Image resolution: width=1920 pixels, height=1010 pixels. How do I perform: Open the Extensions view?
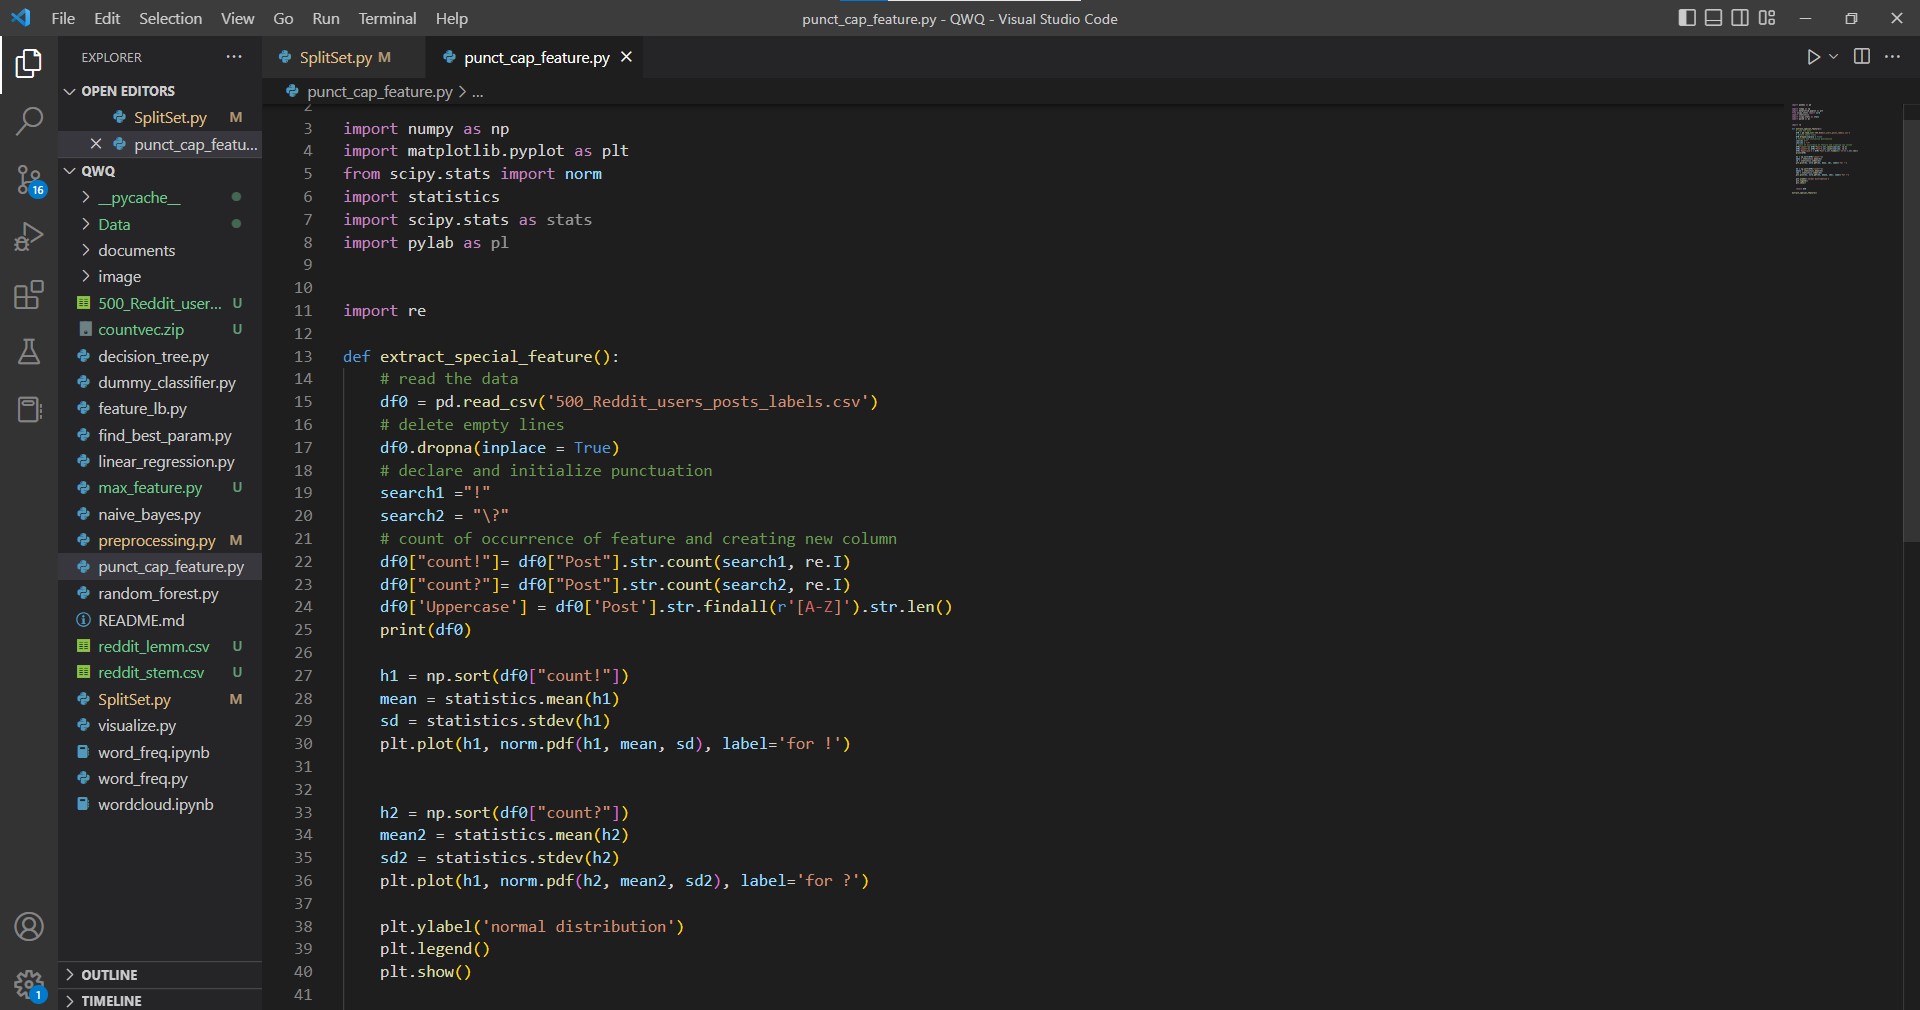(29, 294)
